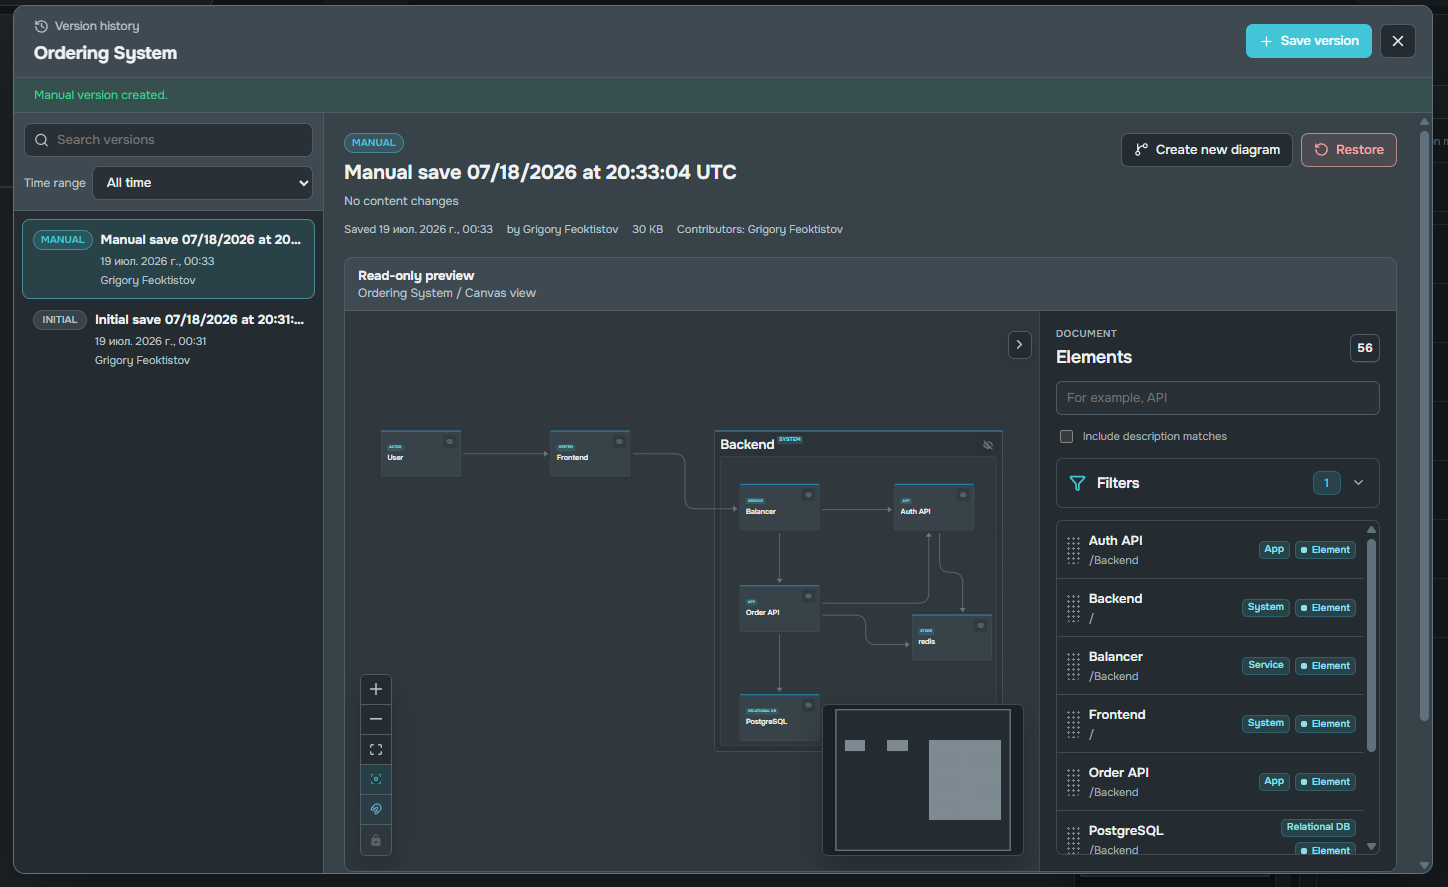Toggle visibility eye on Frontend node
The height and width of the screenshot is (887, 1448).
pyautogui.click(x=619, y=441)
